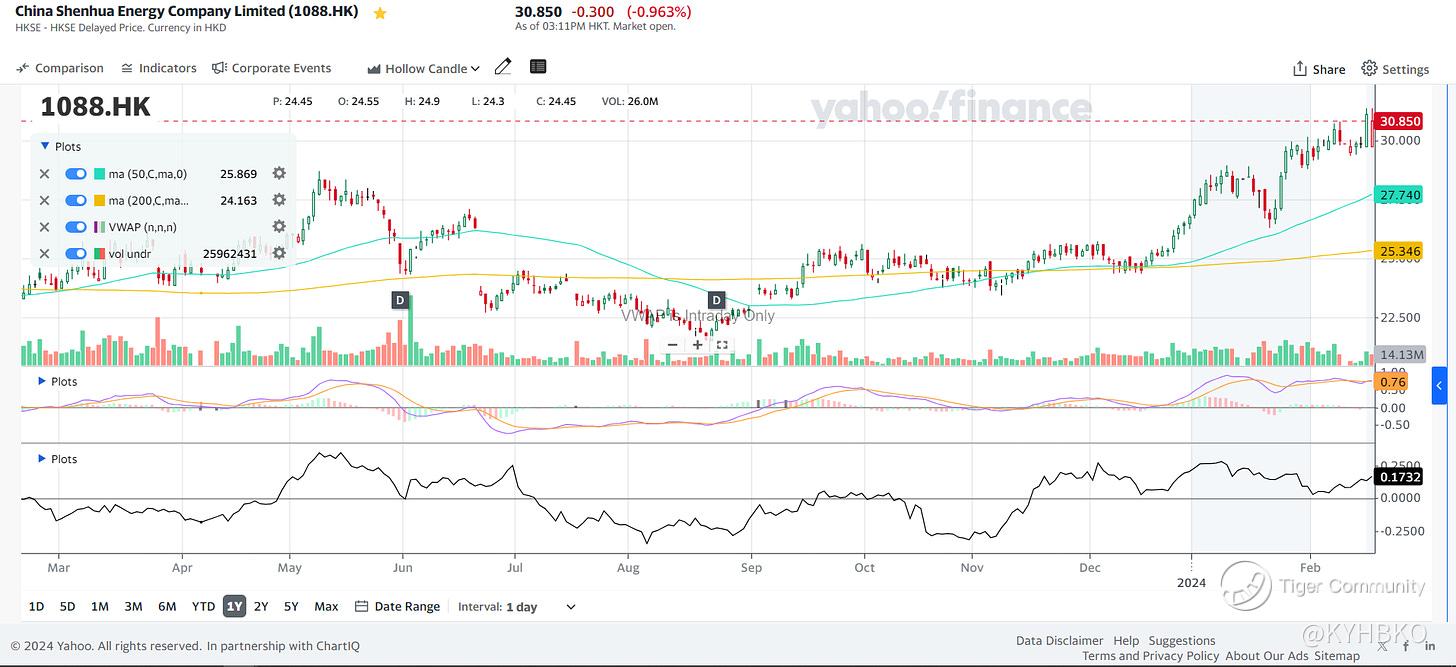Remove the VWAP (n,n,n) plot
This screenshot has height=667, width=1456.
[44, 227]
